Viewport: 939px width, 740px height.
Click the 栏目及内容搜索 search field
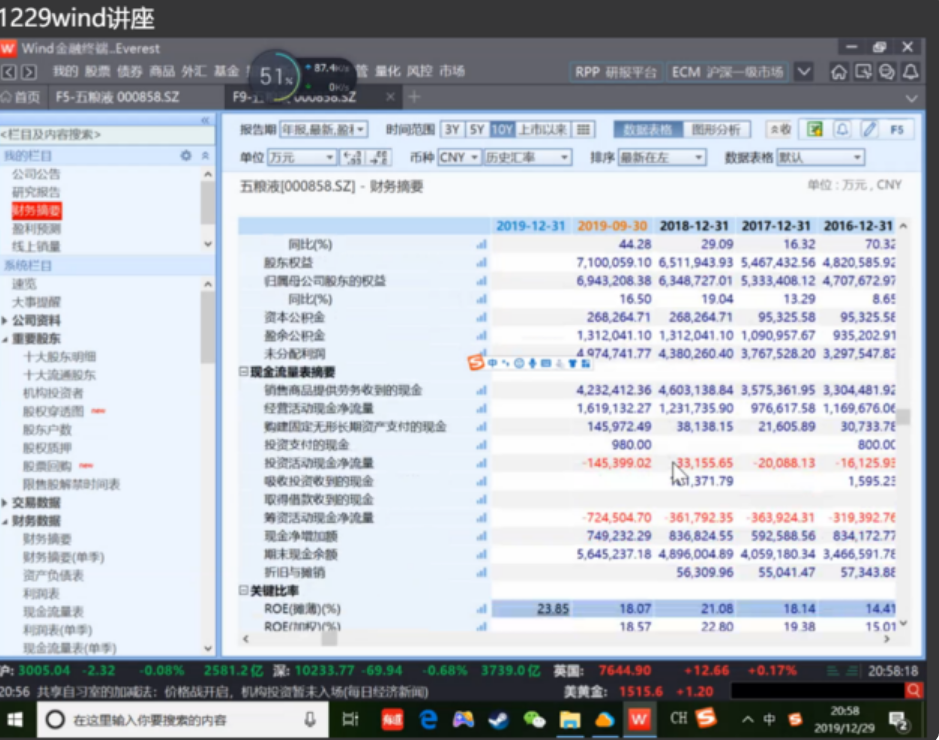pos(108,134)
